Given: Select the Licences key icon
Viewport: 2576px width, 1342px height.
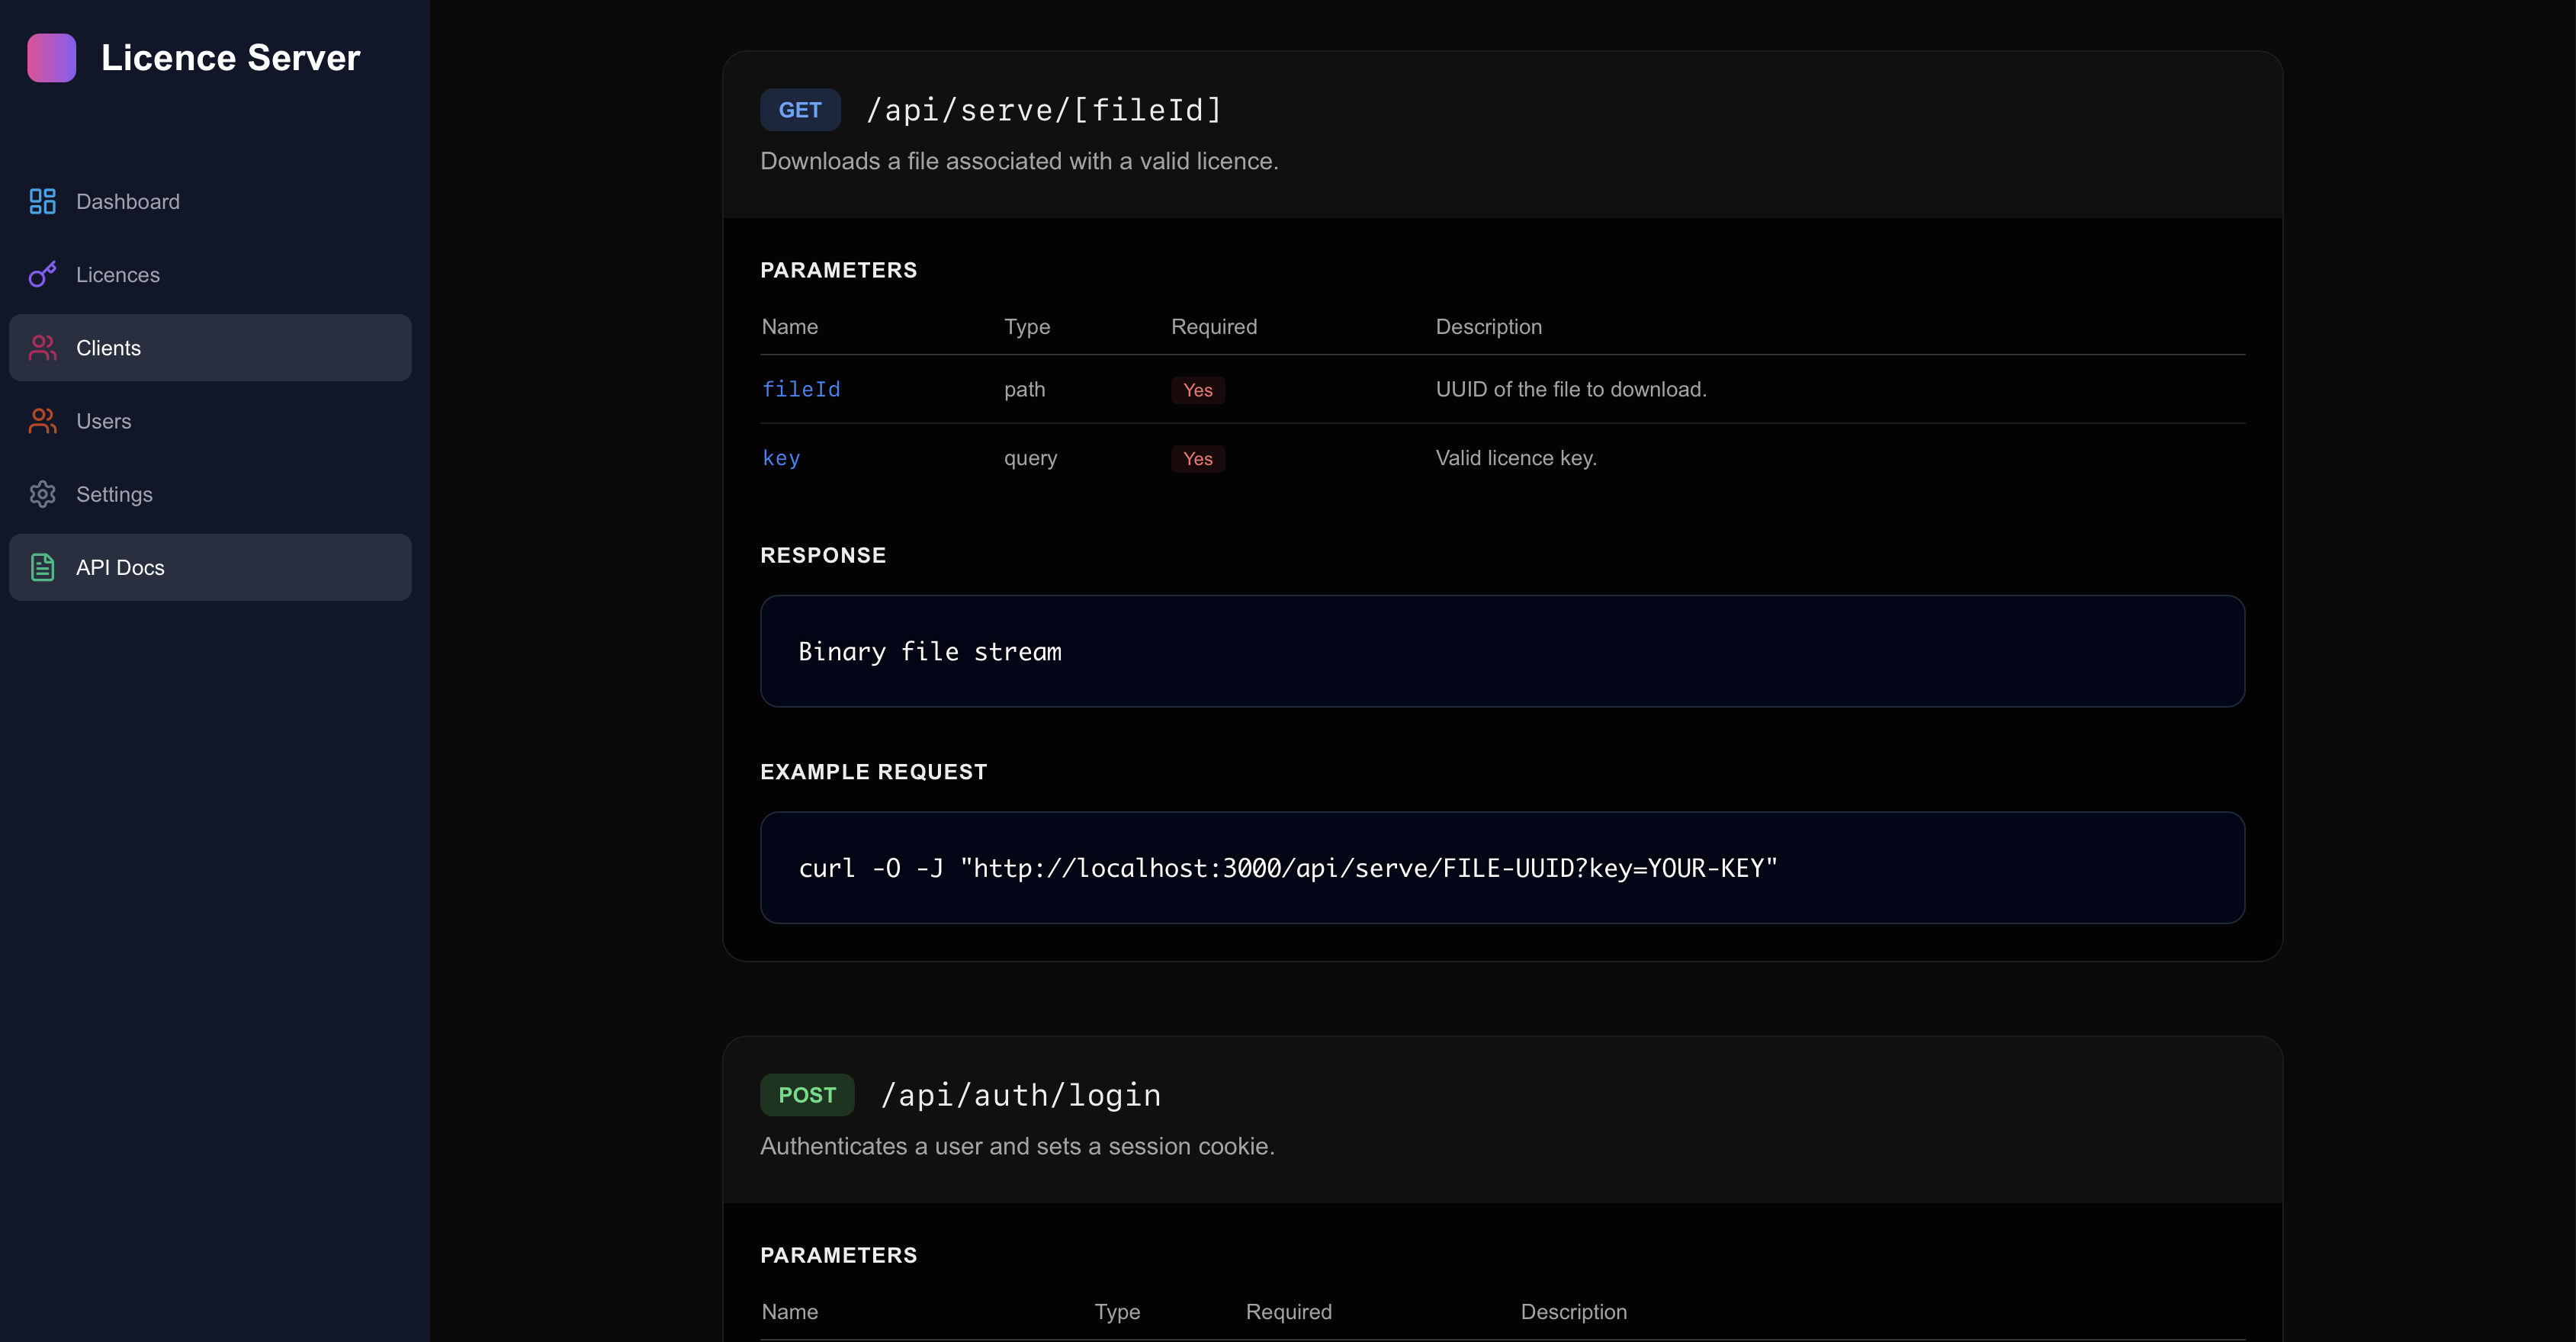Looking at the screenshot, I should pos(41,274).
